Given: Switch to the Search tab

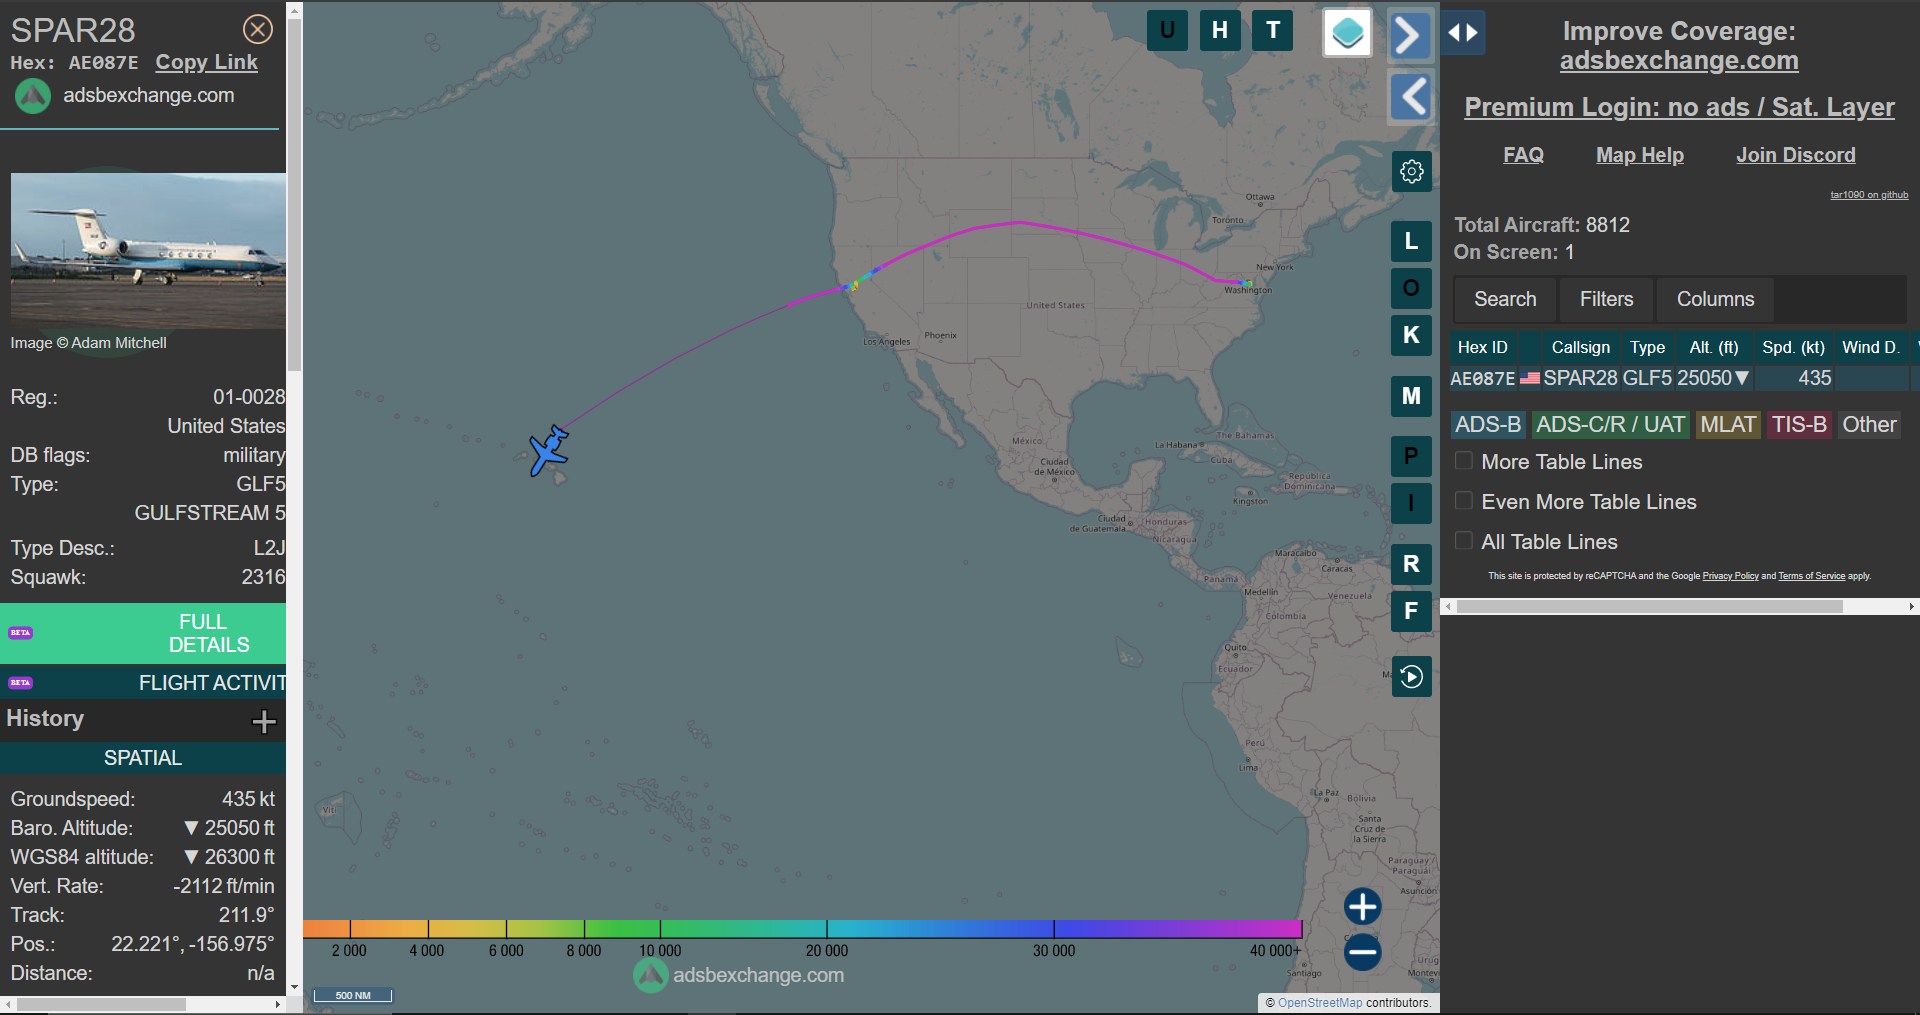Looking at the screenshot, I should (x=1505, y=299).
